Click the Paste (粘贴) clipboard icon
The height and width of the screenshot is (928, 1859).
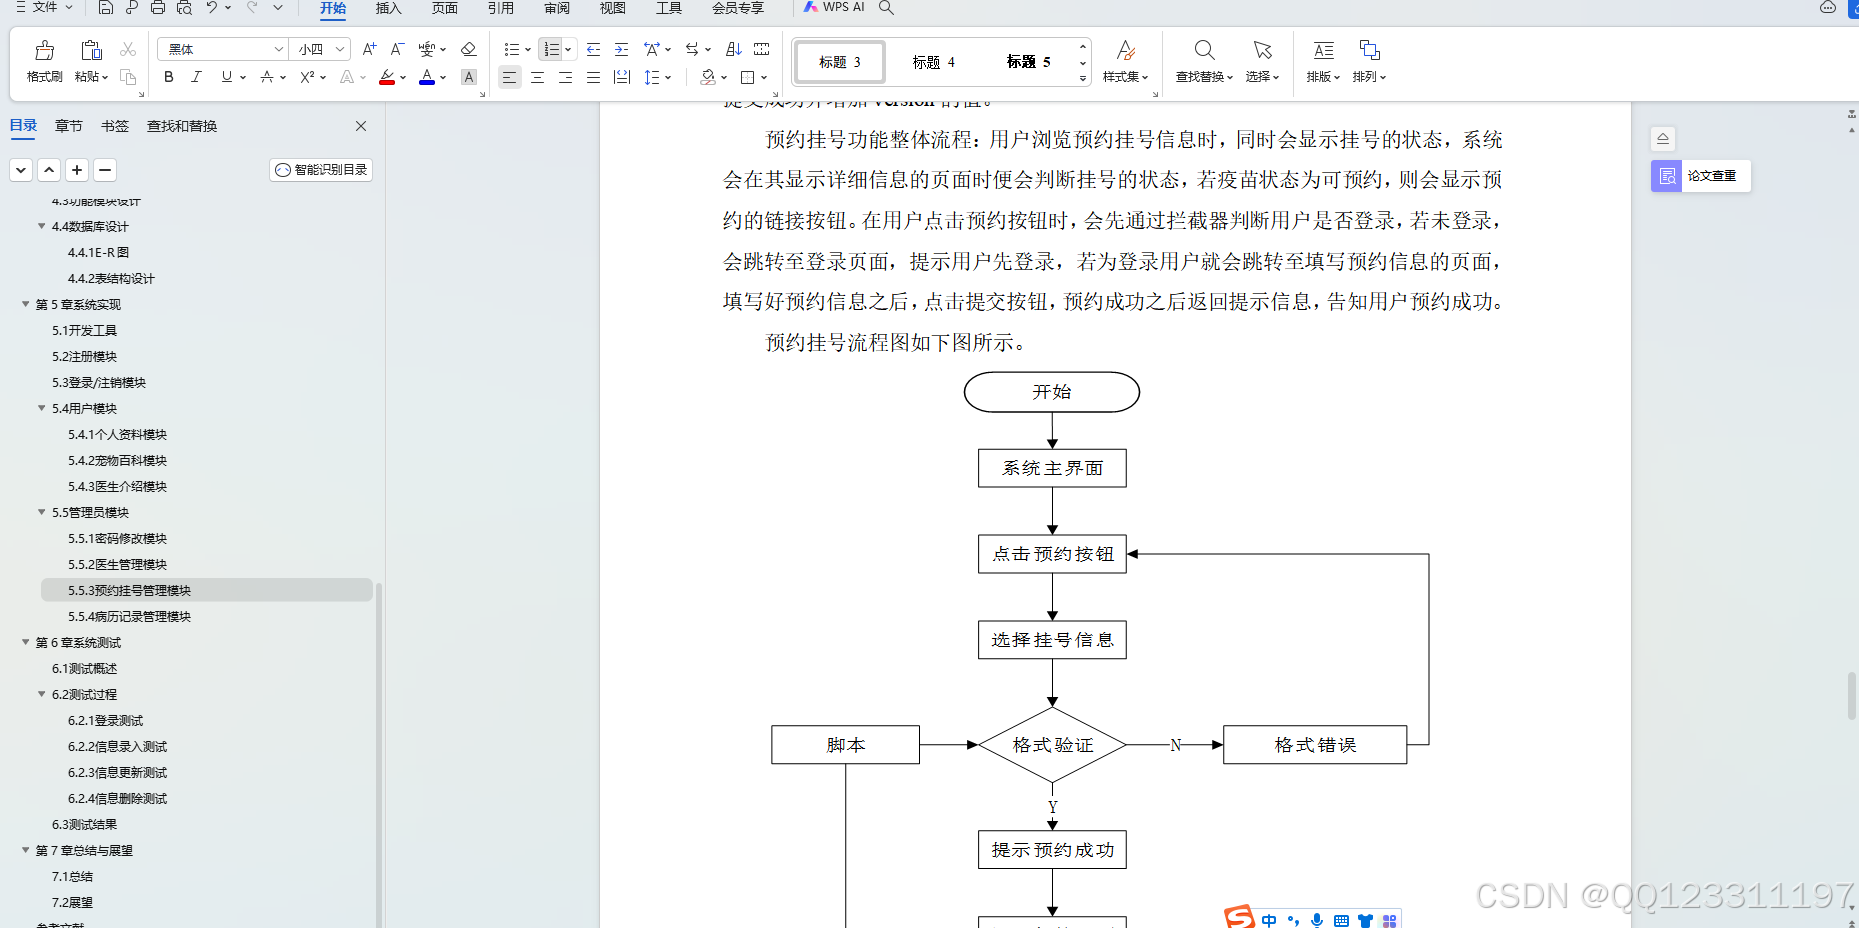point(91,51)
